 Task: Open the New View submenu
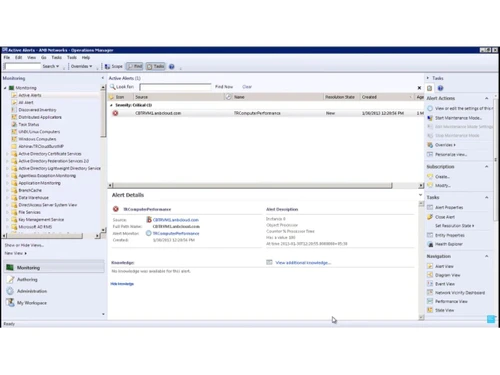[x=16, y=253]
